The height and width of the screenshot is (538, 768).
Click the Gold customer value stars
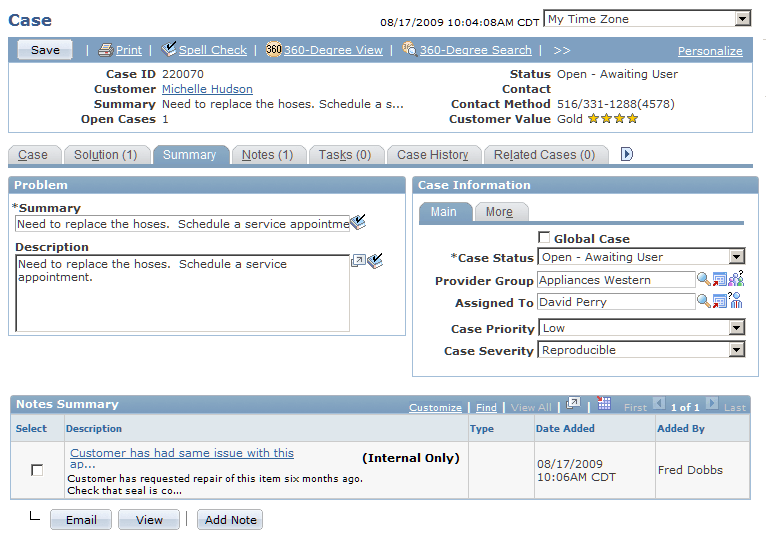tap(613, 119)
